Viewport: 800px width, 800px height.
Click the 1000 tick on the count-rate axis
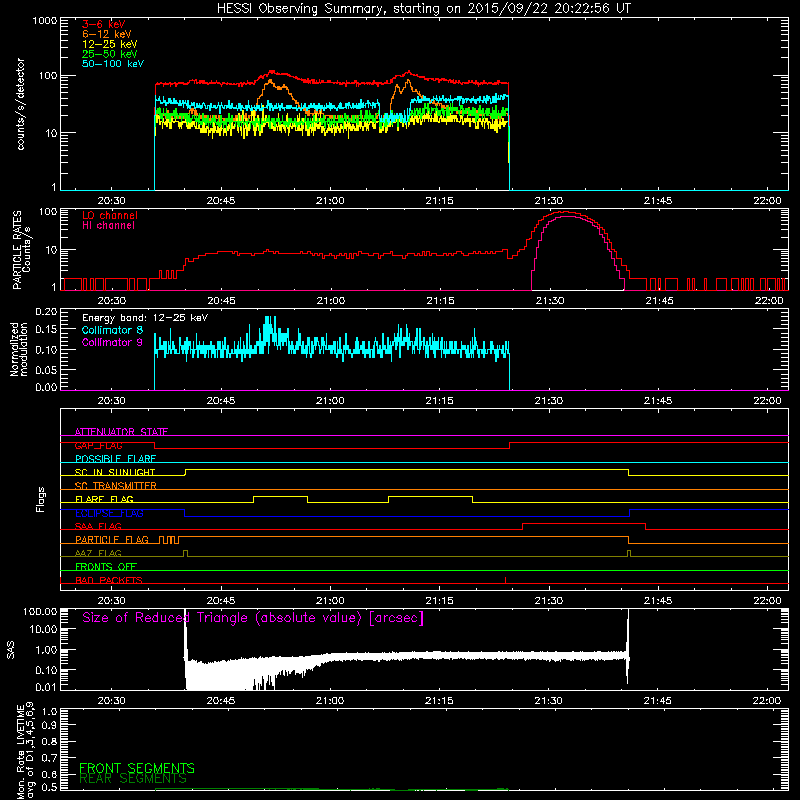coord(45,21)
